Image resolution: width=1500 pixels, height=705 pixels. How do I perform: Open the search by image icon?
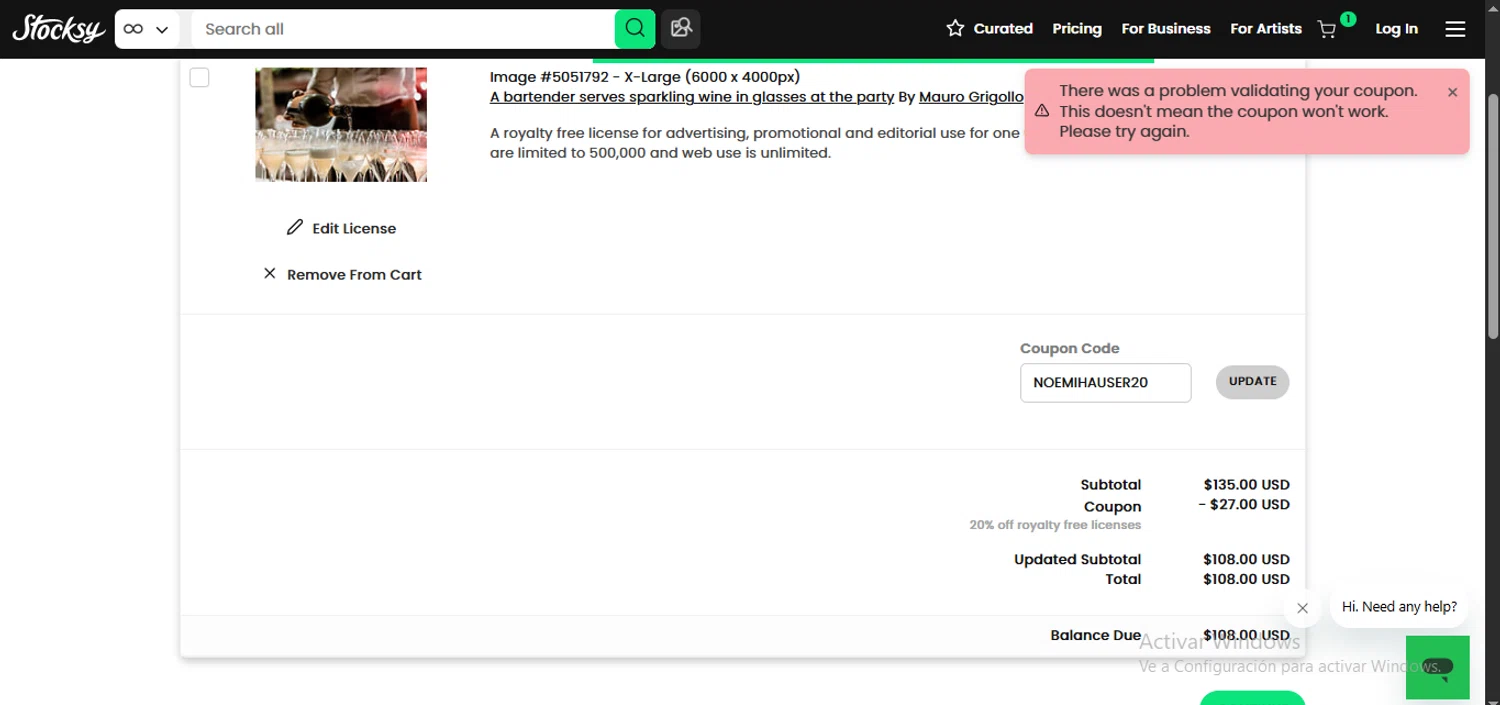coord(681,29)
